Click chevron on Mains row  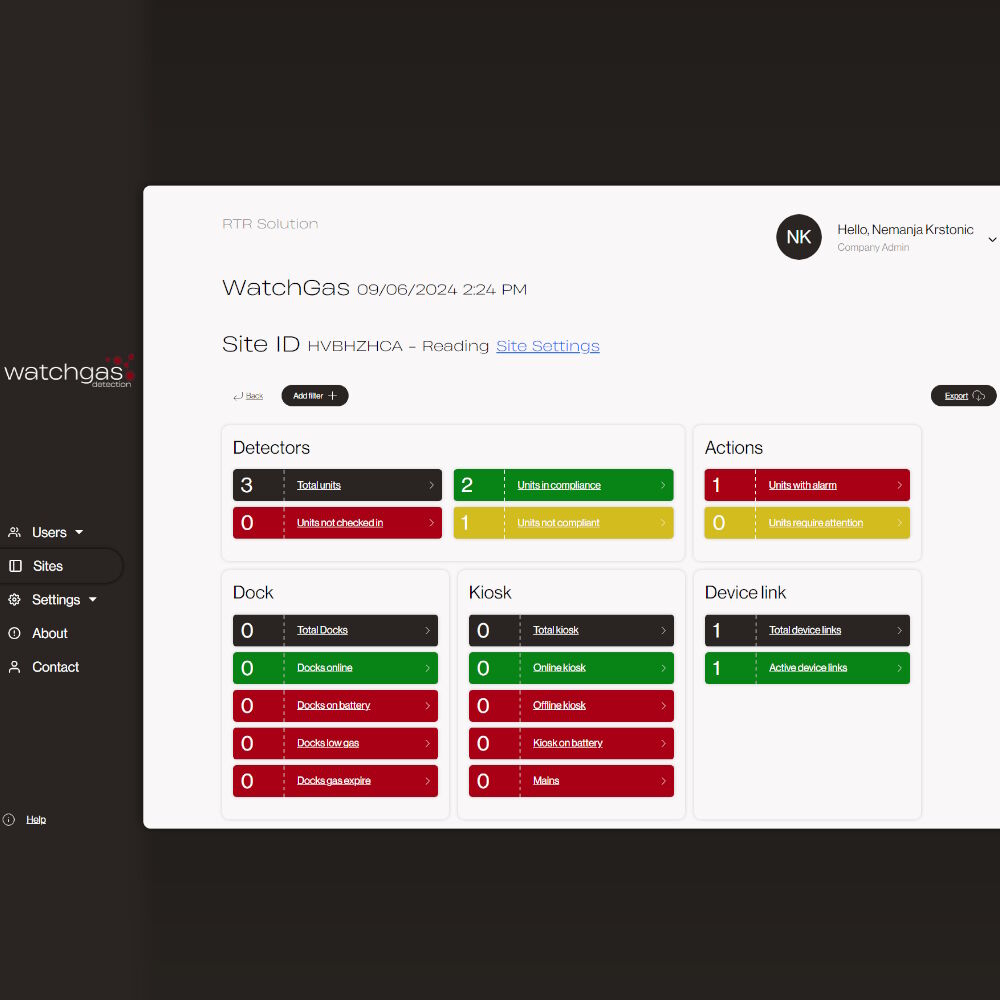(663, 781)
